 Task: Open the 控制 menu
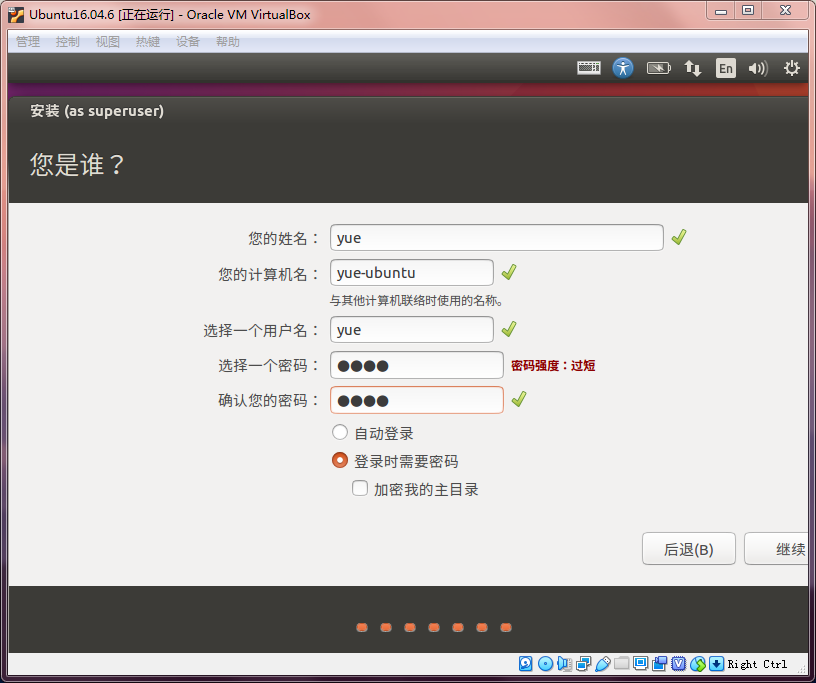coord(68,42)
